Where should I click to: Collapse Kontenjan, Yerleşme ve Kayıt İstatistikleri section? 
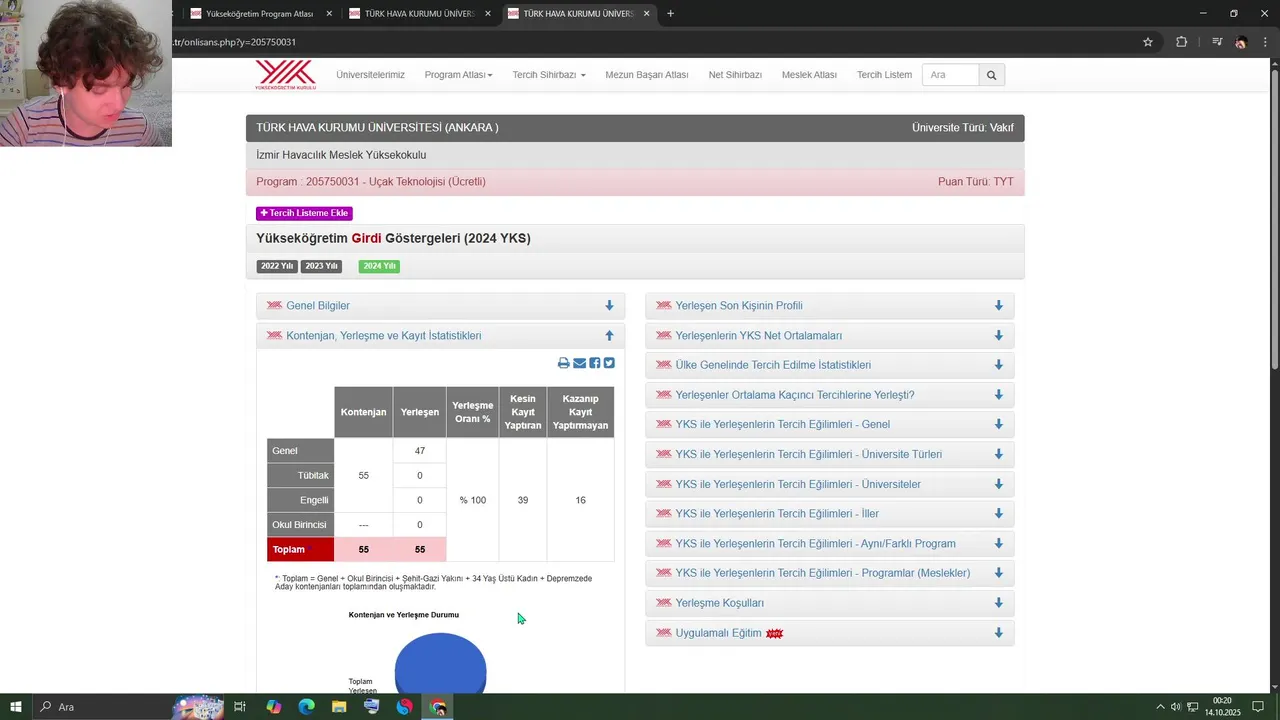(440, 336)
